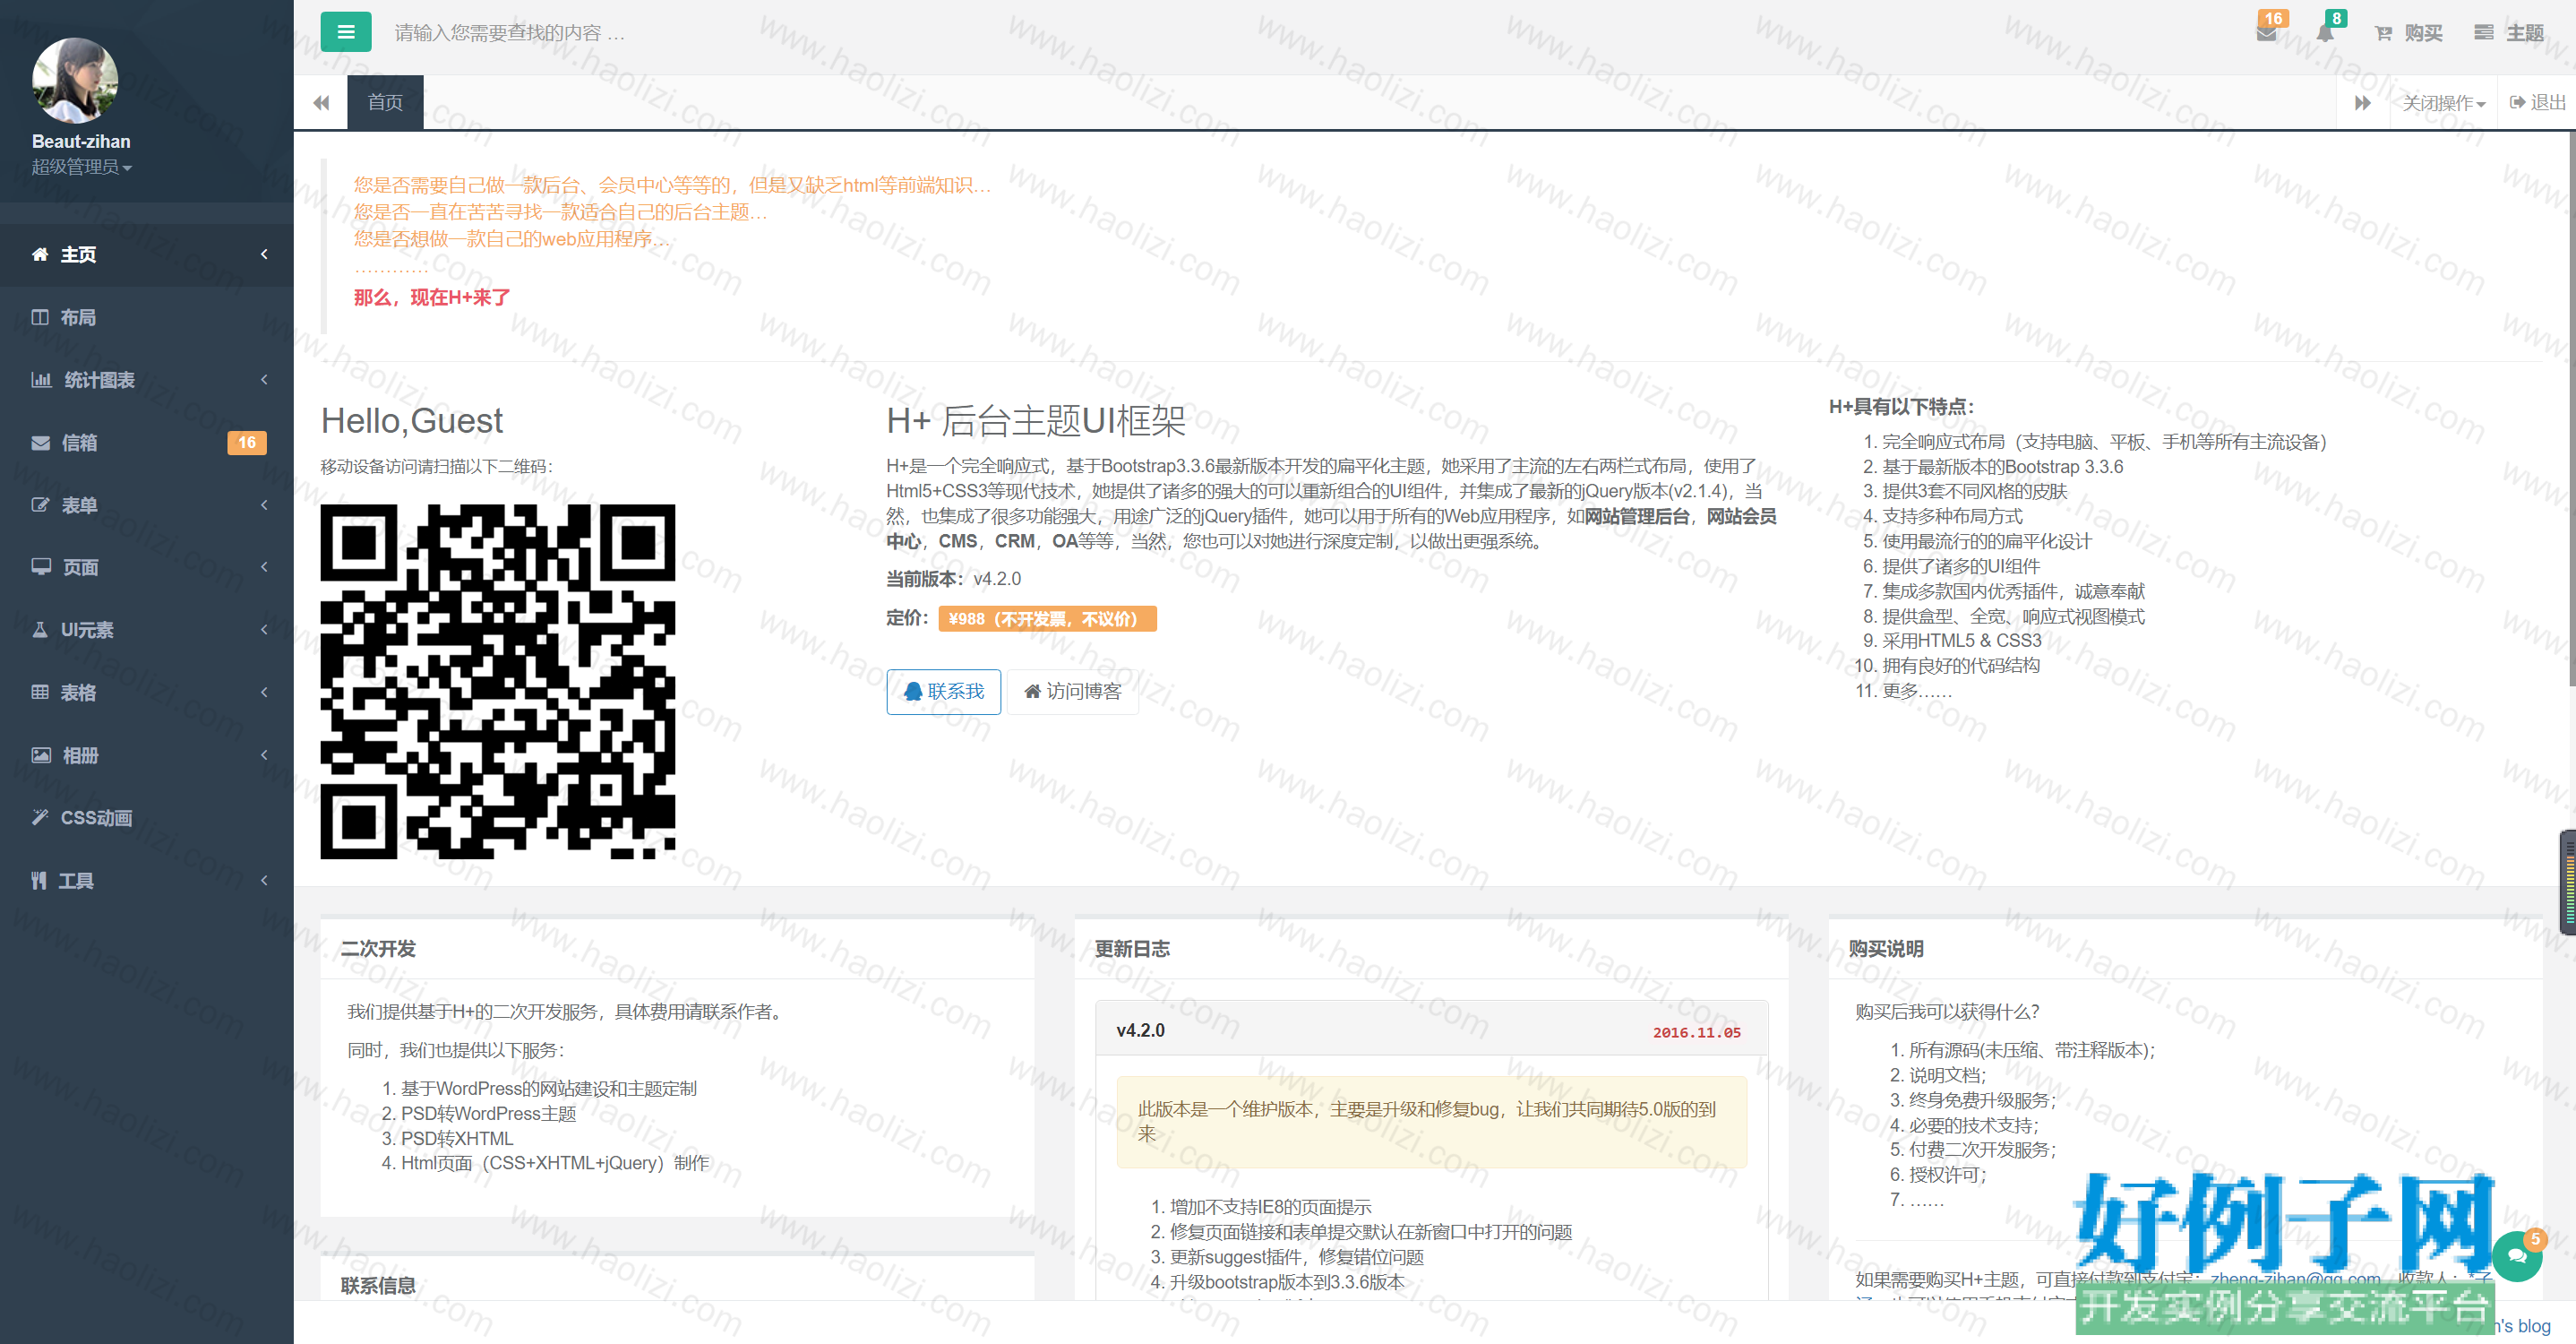Click the v4.2.0 changelog header
The width and height of the screenshot is (2576, 1344).
(1431, 1030)
